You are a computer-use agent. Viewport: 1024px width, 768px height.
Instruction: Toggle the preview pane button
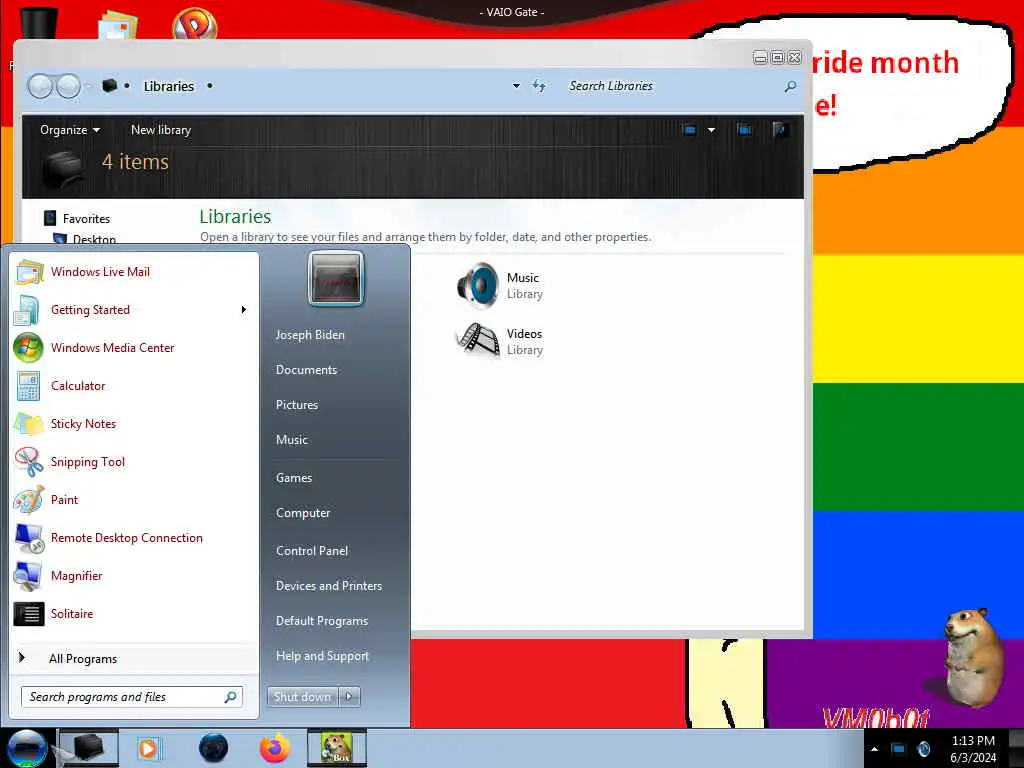(x=744, y=129)
